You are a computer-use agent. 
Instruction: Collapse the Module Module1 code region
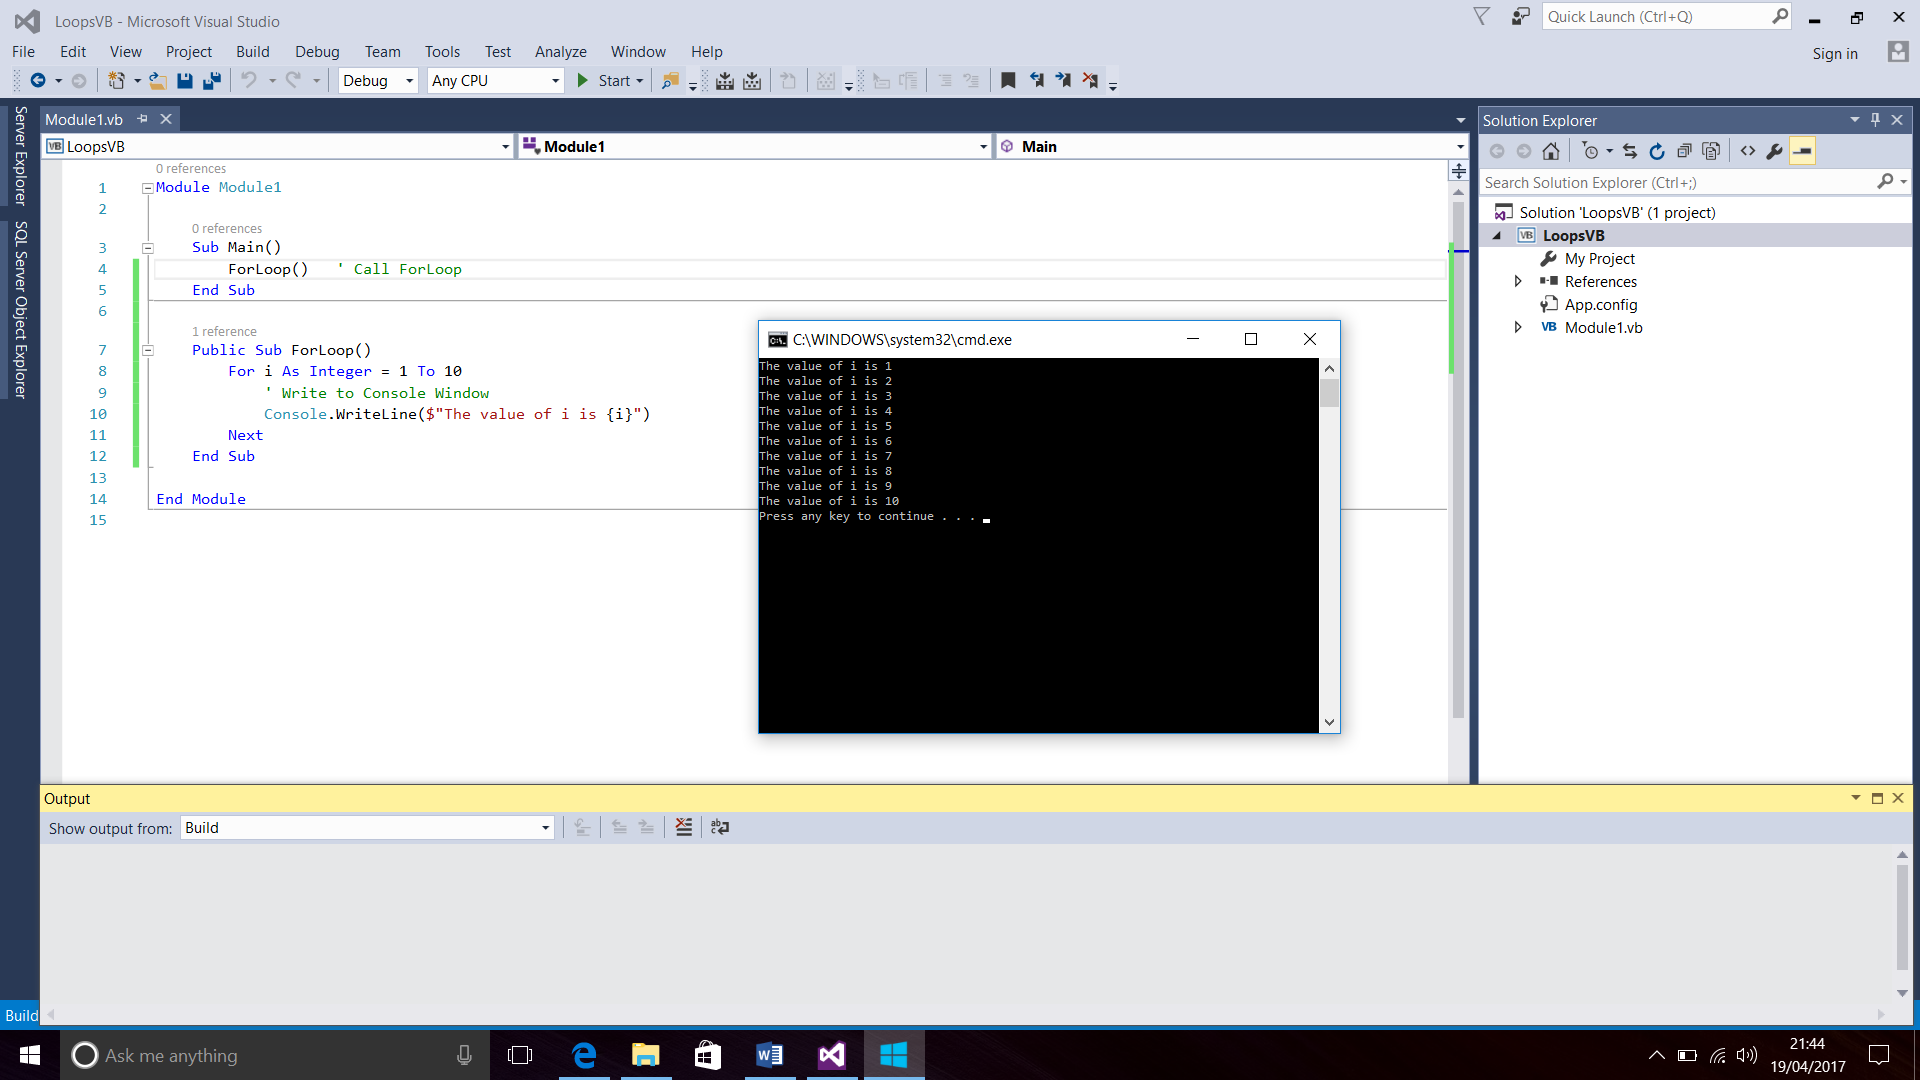tap(148, 188)
